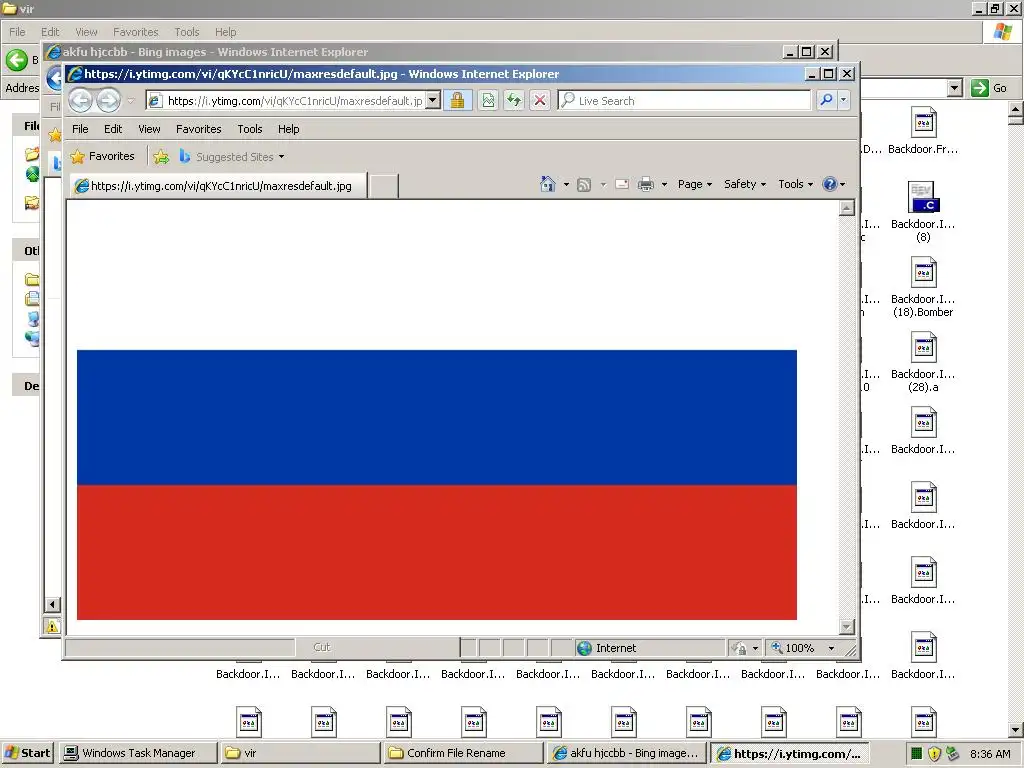Open the command bar Tools dropdown

click(795, 184)
